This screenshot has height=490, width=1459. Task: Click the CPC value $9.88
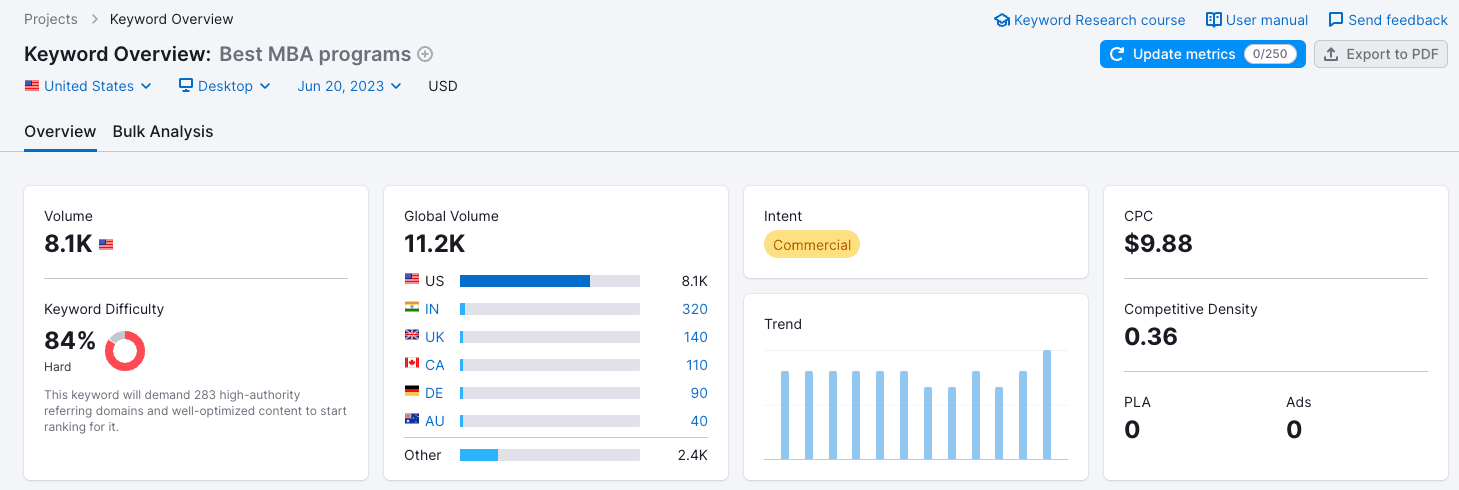[1158, 244]
